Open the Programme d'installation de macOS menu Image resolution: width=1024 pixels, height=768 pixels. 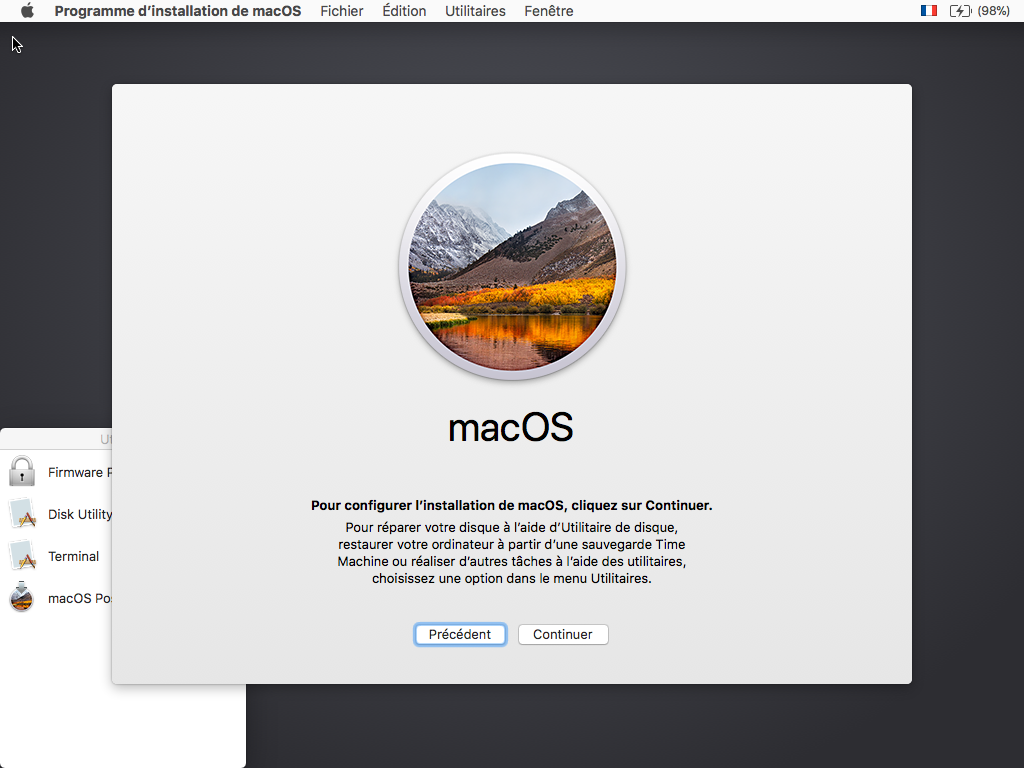click(x=178, y=11)
